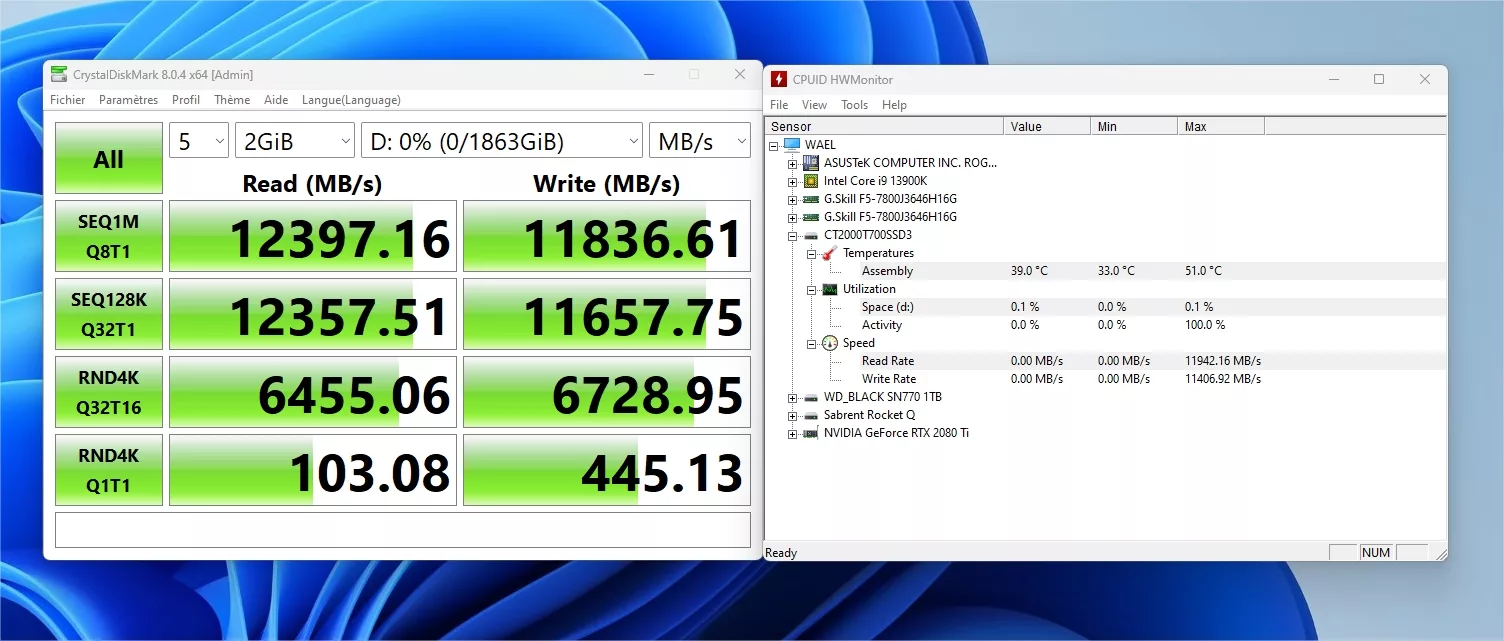
Task: Run the RND4K Q1T1 test
Action: coord(109,470)
